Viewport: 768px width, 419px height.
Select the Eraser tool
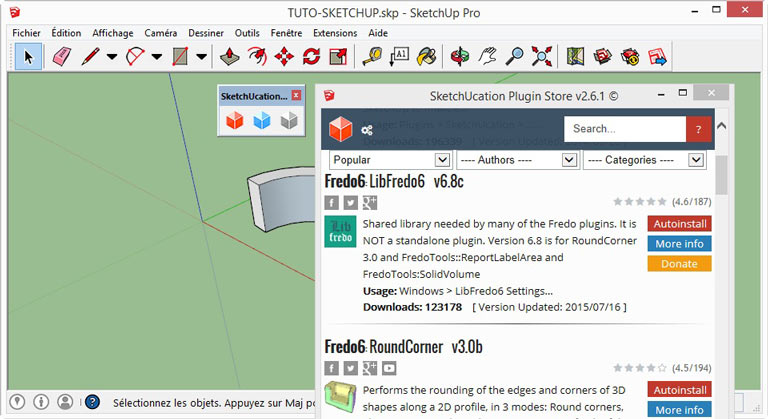(x=62, y=56)
